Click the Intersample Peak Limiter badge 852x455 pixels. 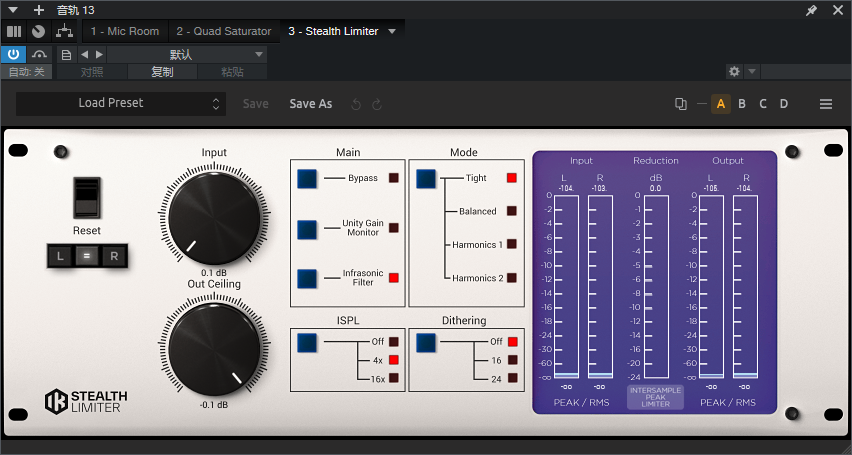[x=656, y=397]
